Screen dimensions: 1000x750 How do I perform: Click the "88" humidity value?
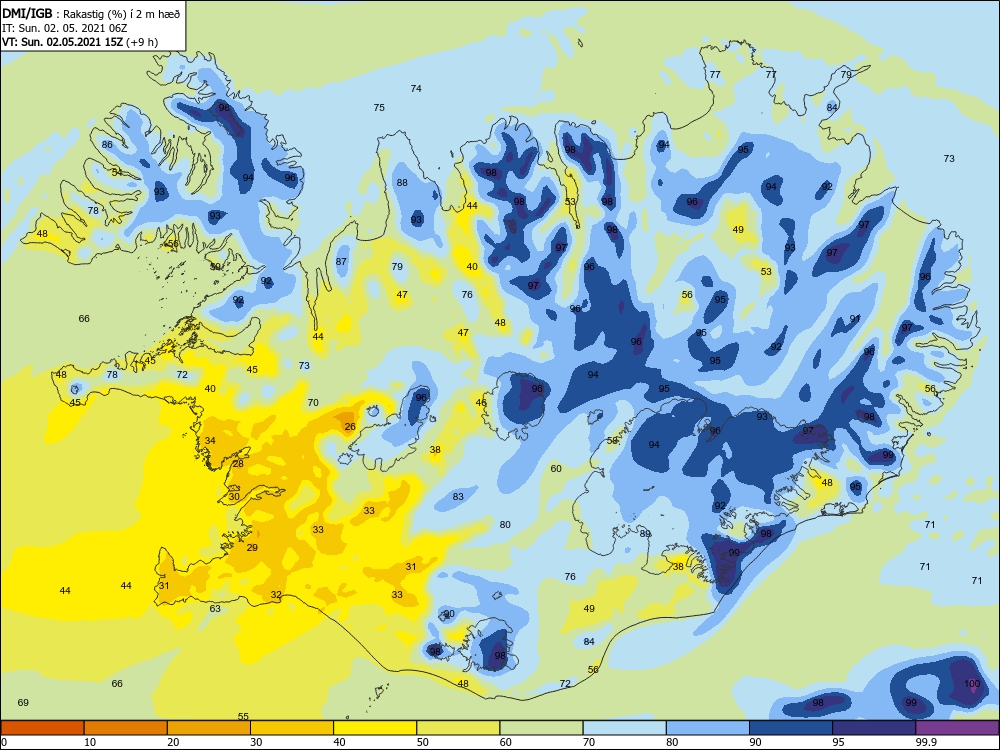click(x=402, y=182)
